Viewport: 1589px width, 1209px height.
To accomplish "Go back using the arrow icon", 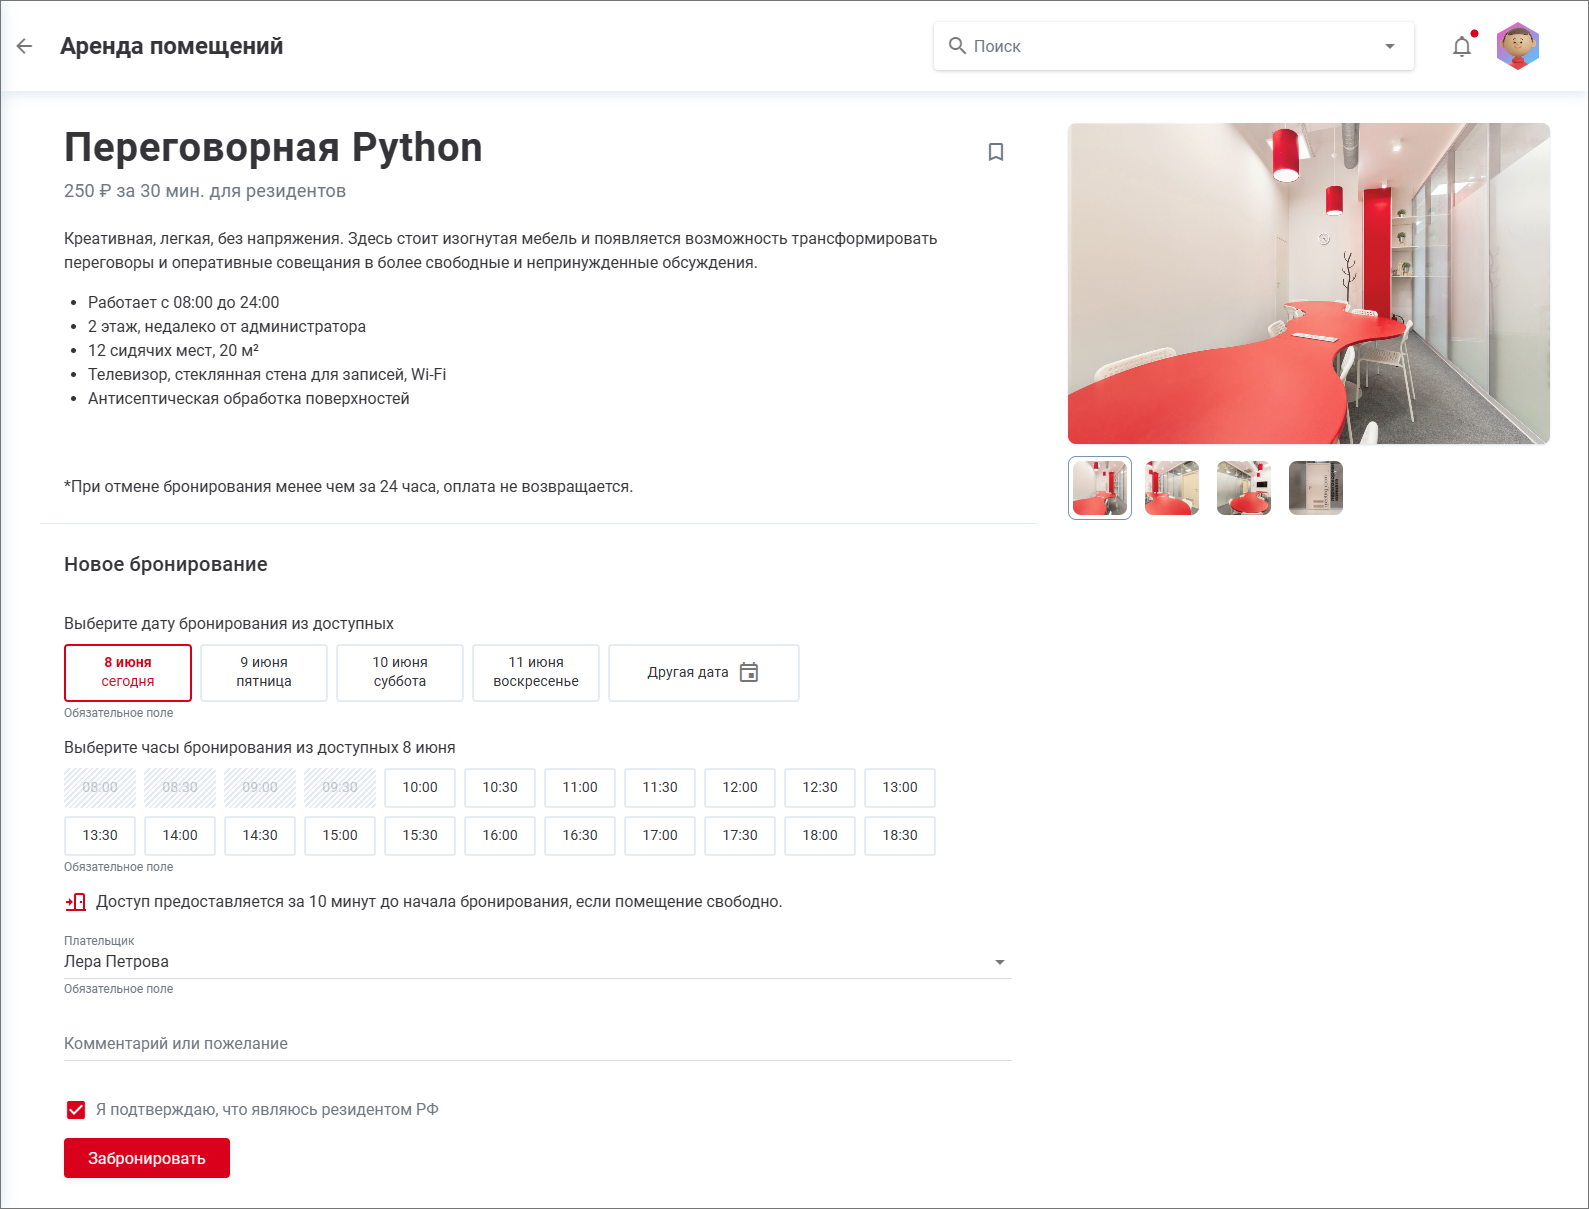I will pos(25,46).
